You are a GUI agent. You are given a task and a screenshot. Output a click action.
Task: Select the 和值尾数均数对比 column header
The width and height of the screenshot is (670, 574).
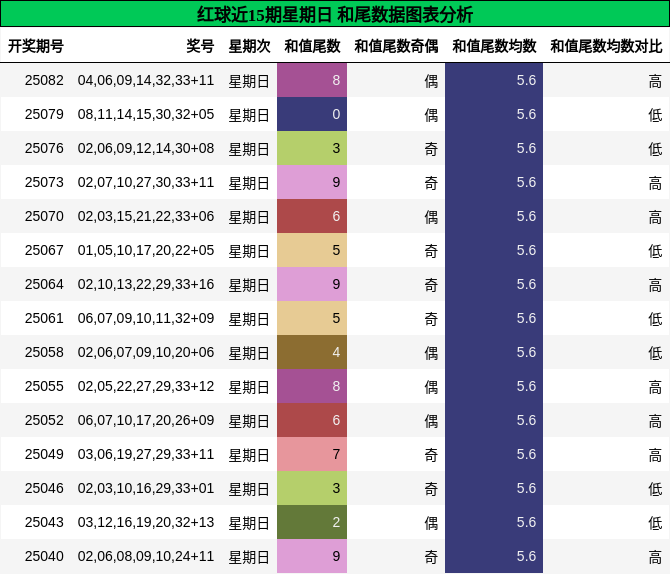coord(606,46)
